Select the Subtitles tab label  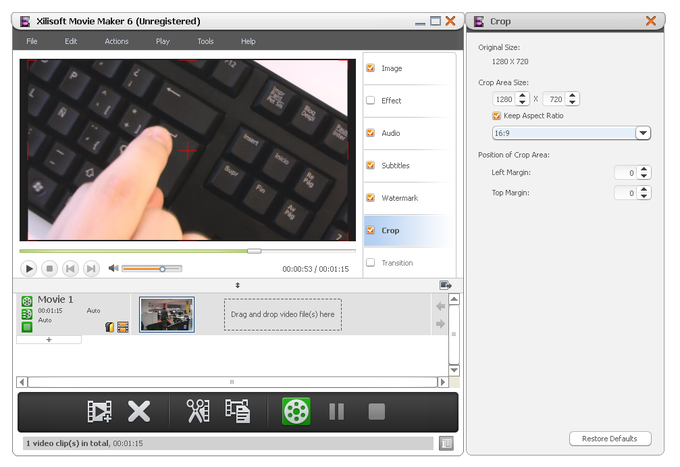[x=396, y=165]
